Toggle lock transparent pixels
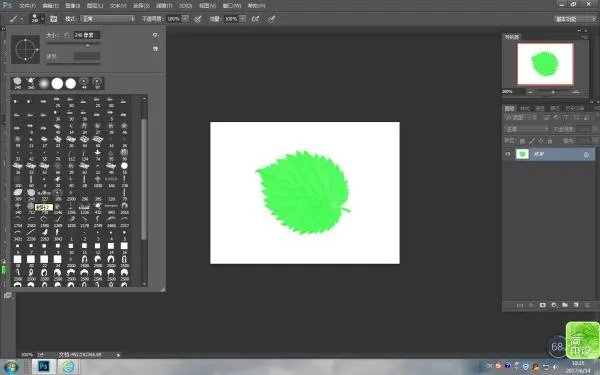 tap(522, 141)
